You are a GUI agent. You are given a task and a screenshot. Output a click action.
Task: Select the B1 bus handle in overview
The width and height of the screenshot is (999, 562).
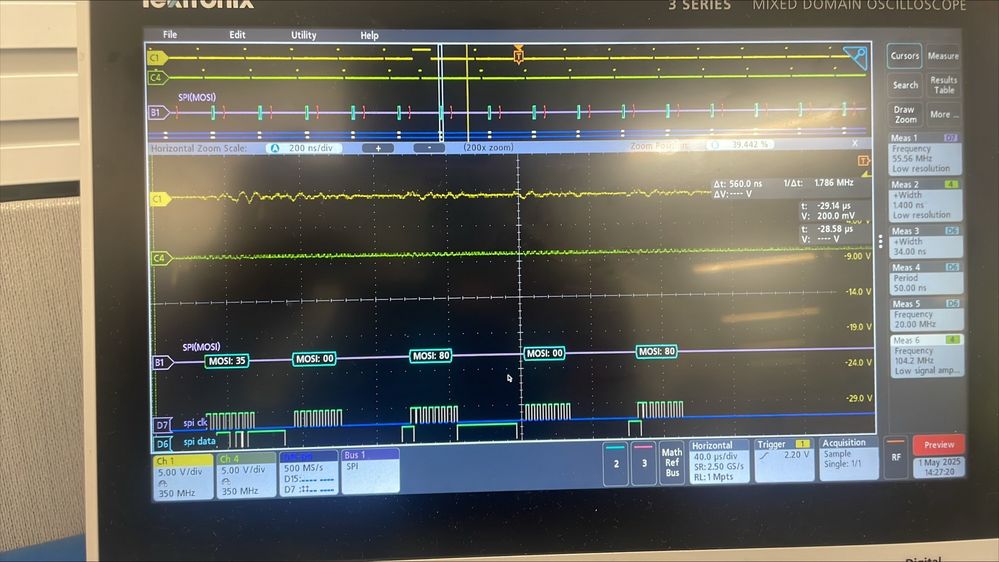[158, 112]
